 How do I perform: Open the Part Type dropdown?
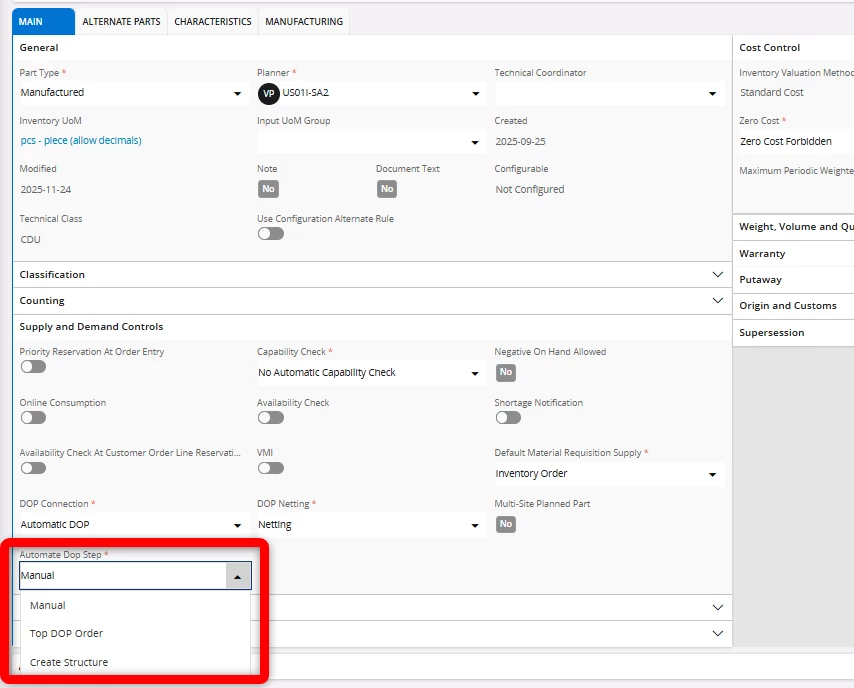click(x=237, y=93)
